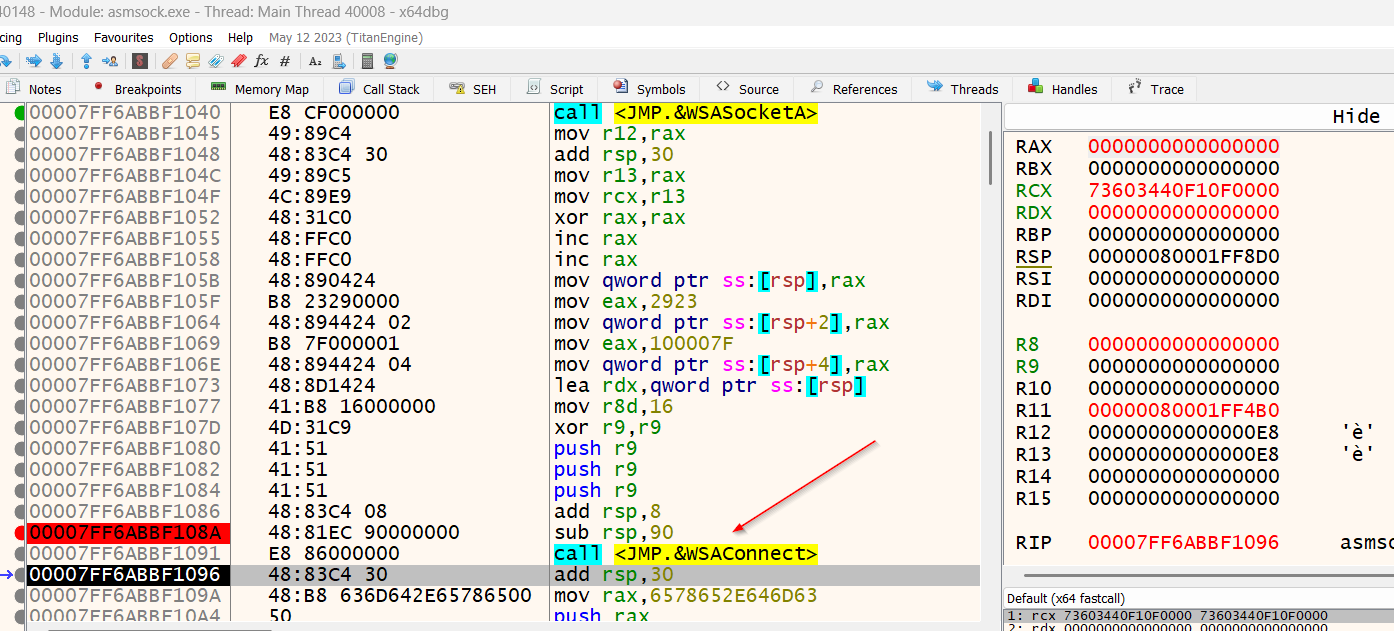Viewport: 1394px width, 631px height.
Task: Toggle breakpoint bullet at address 00007FF6ABBF109A
Action: (x=20, y=595)
